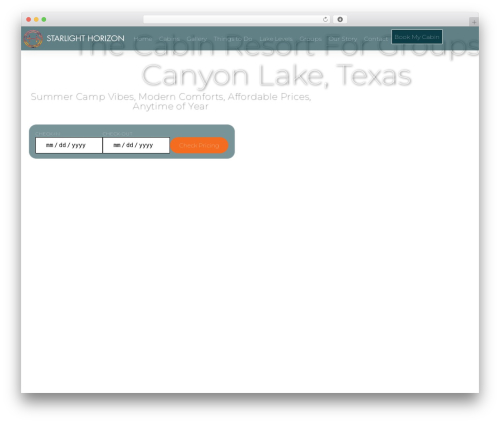
Task: Click the Starlight Horizon circular logo
Action: point(33,39)
